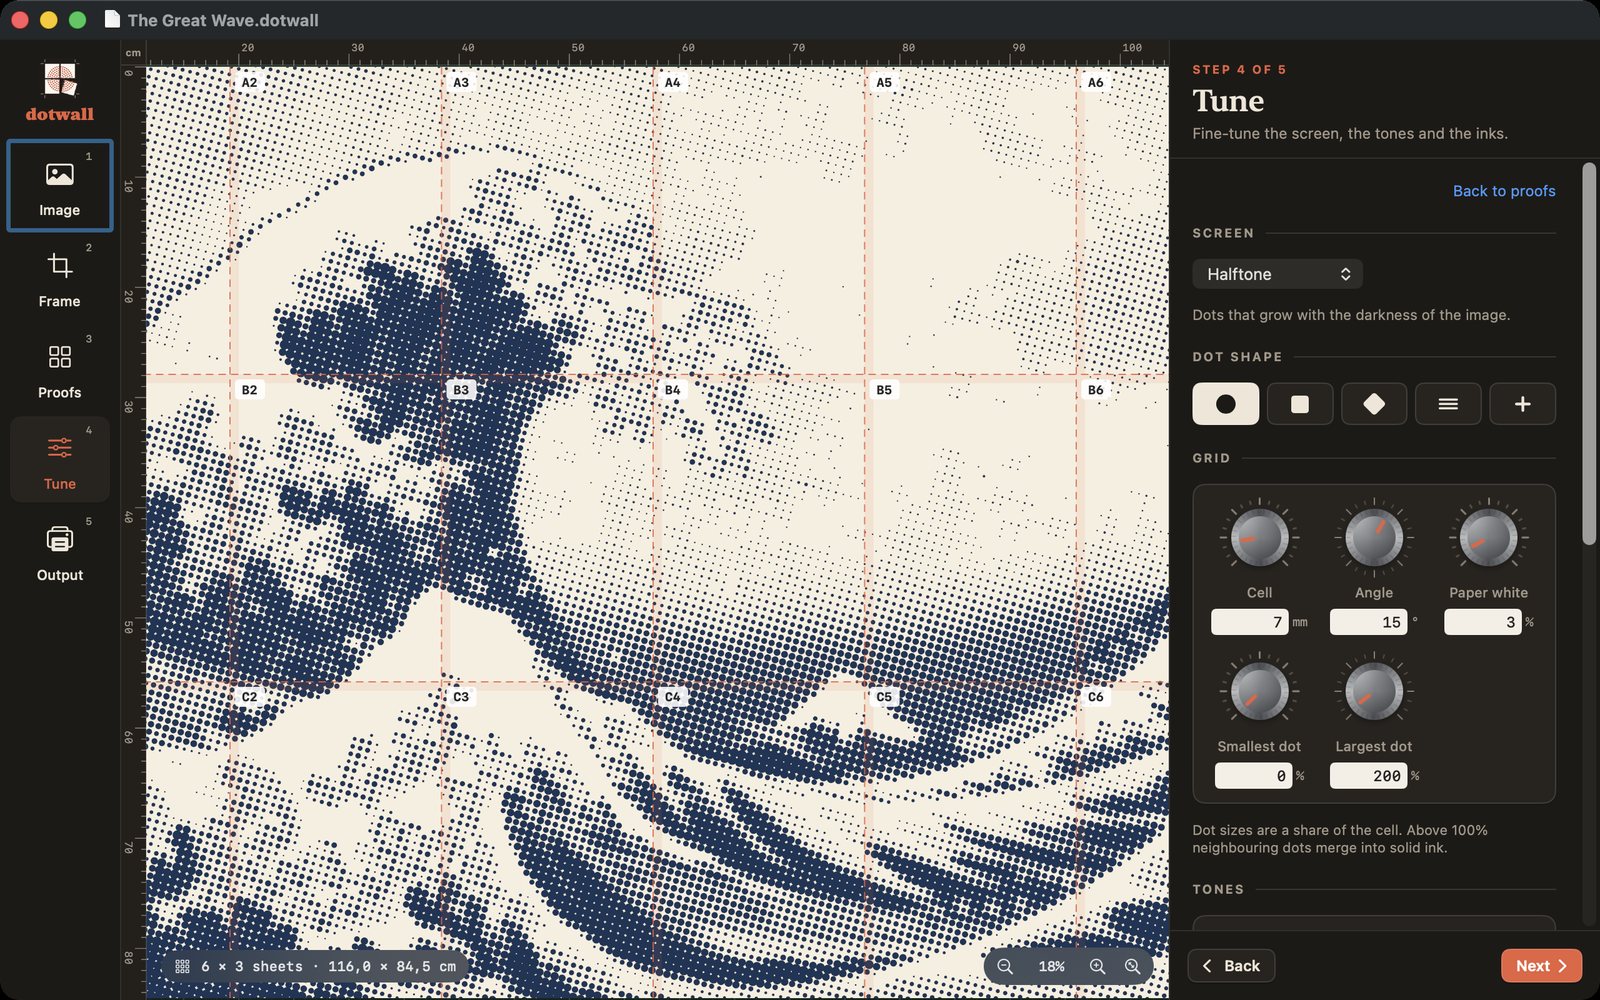1600x1000 pixels.
Task: Select sheet label A6
Action: [1096, 83]
